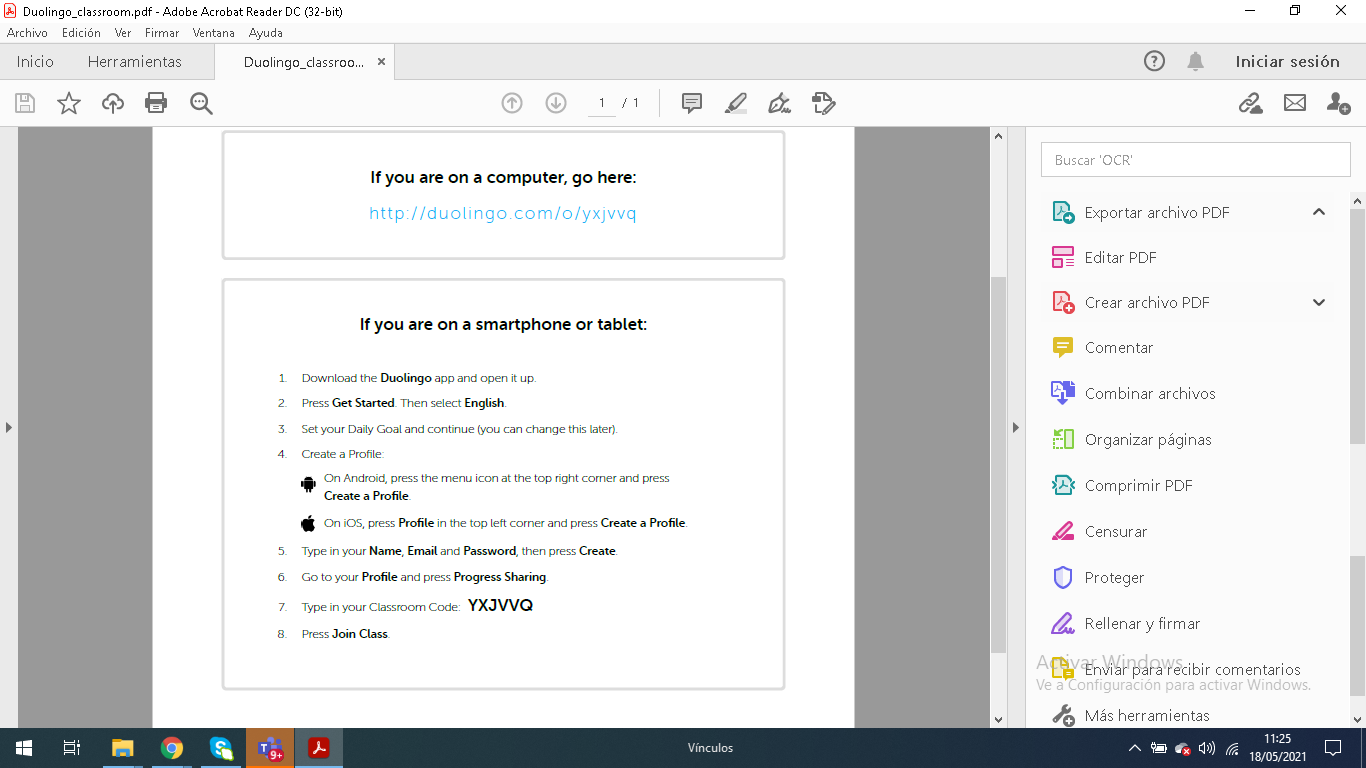Viewport: 1366px width, 768px height.
Task: Open the Windows Start menu
Action: (24, 748)
